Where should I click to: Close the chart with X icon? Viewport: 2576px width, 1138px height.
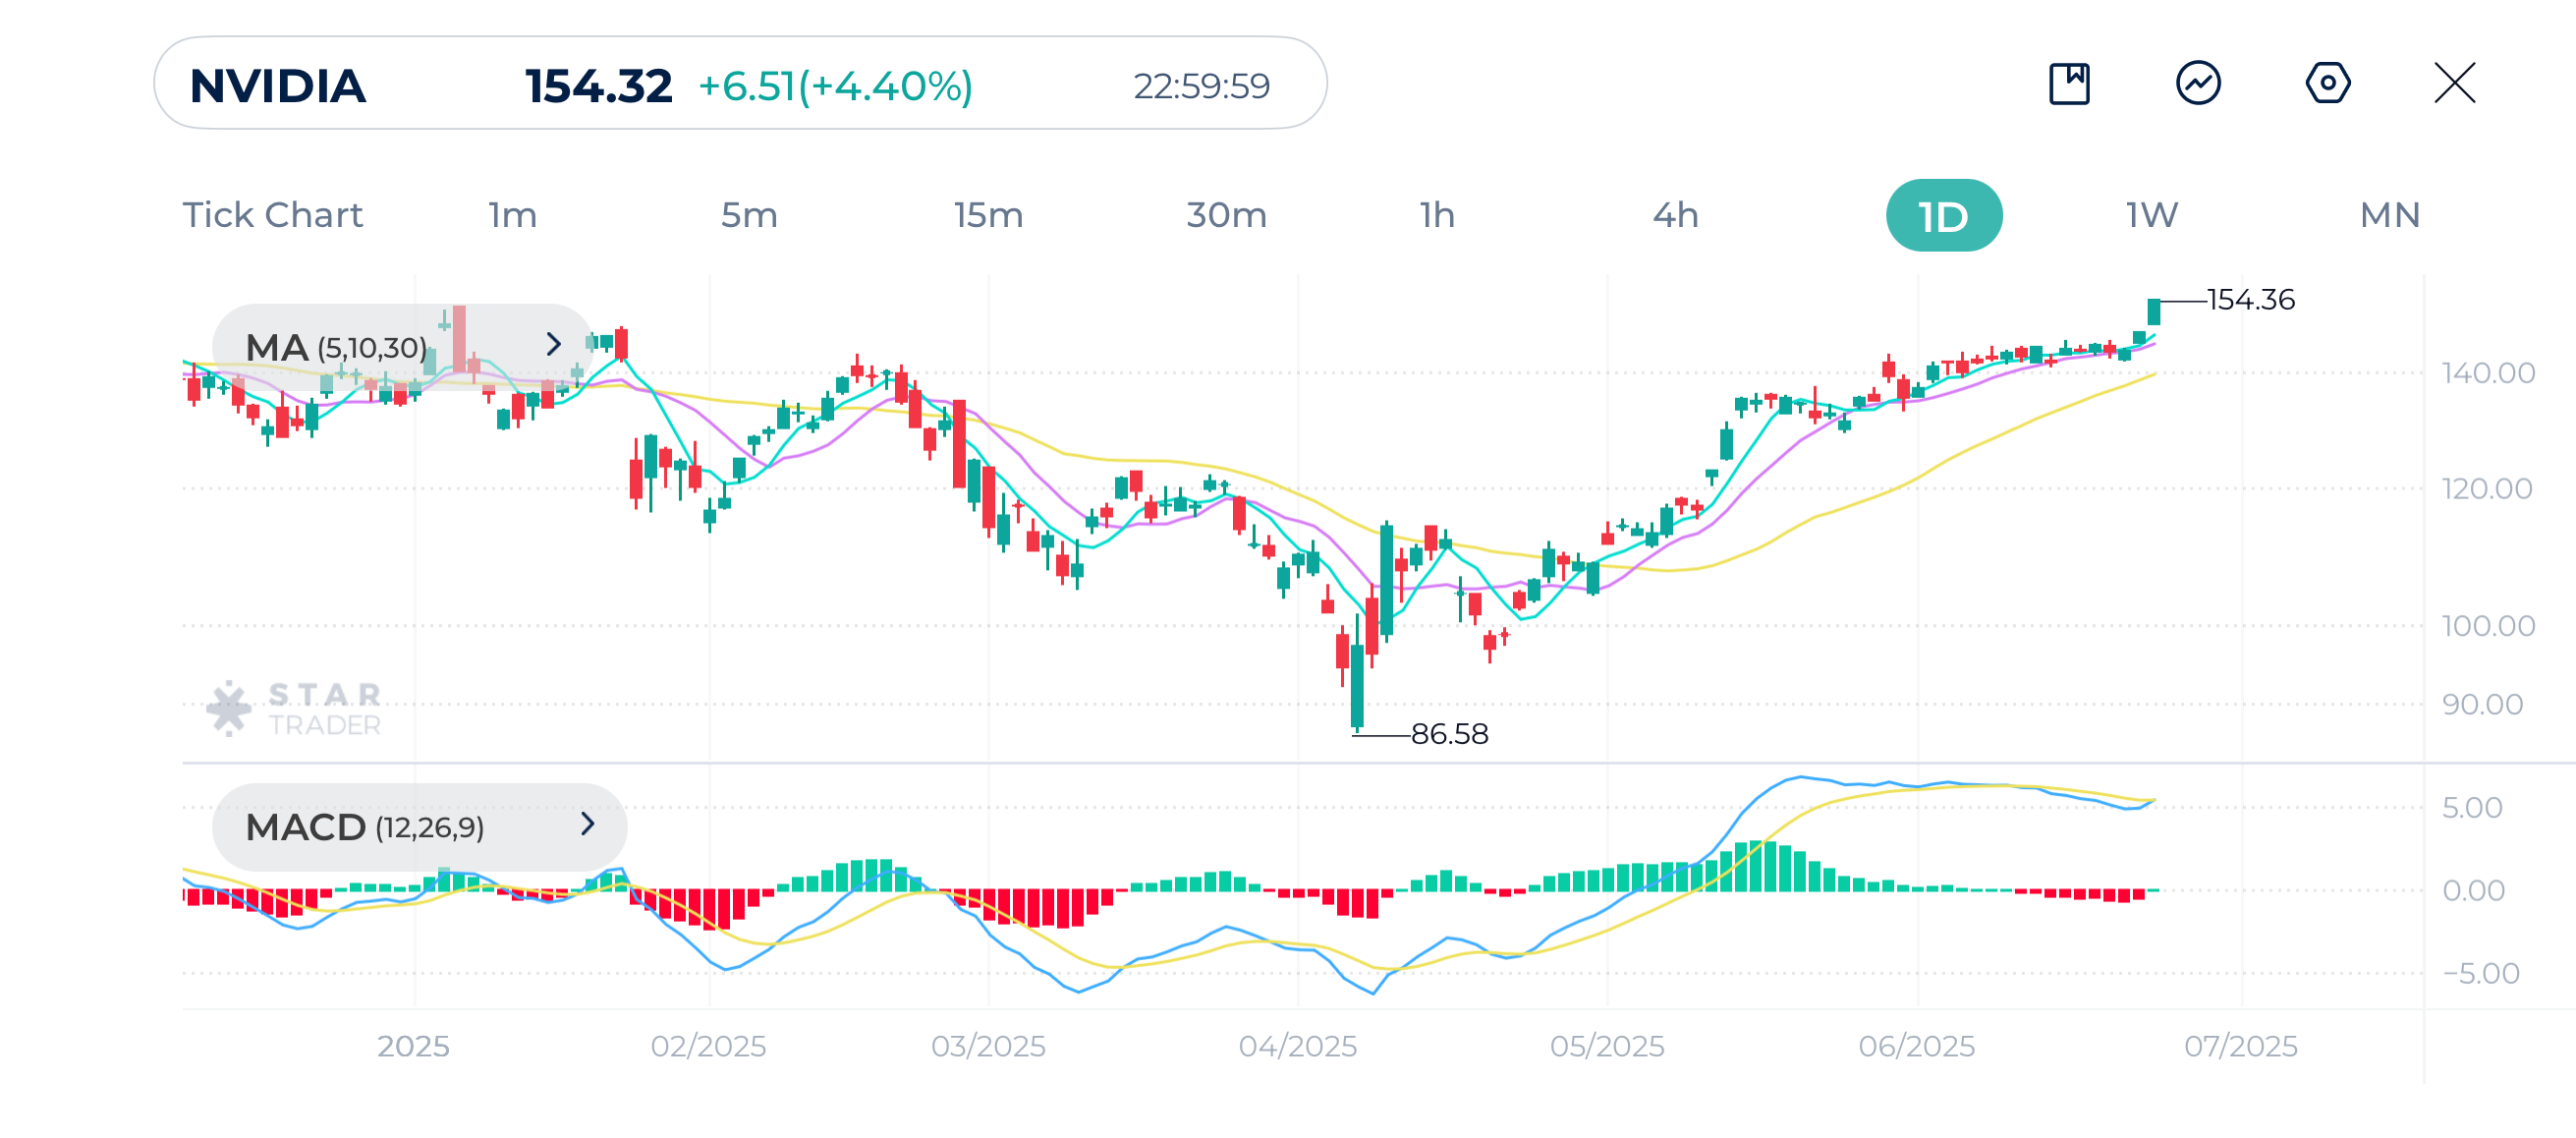coord(2454,83)
